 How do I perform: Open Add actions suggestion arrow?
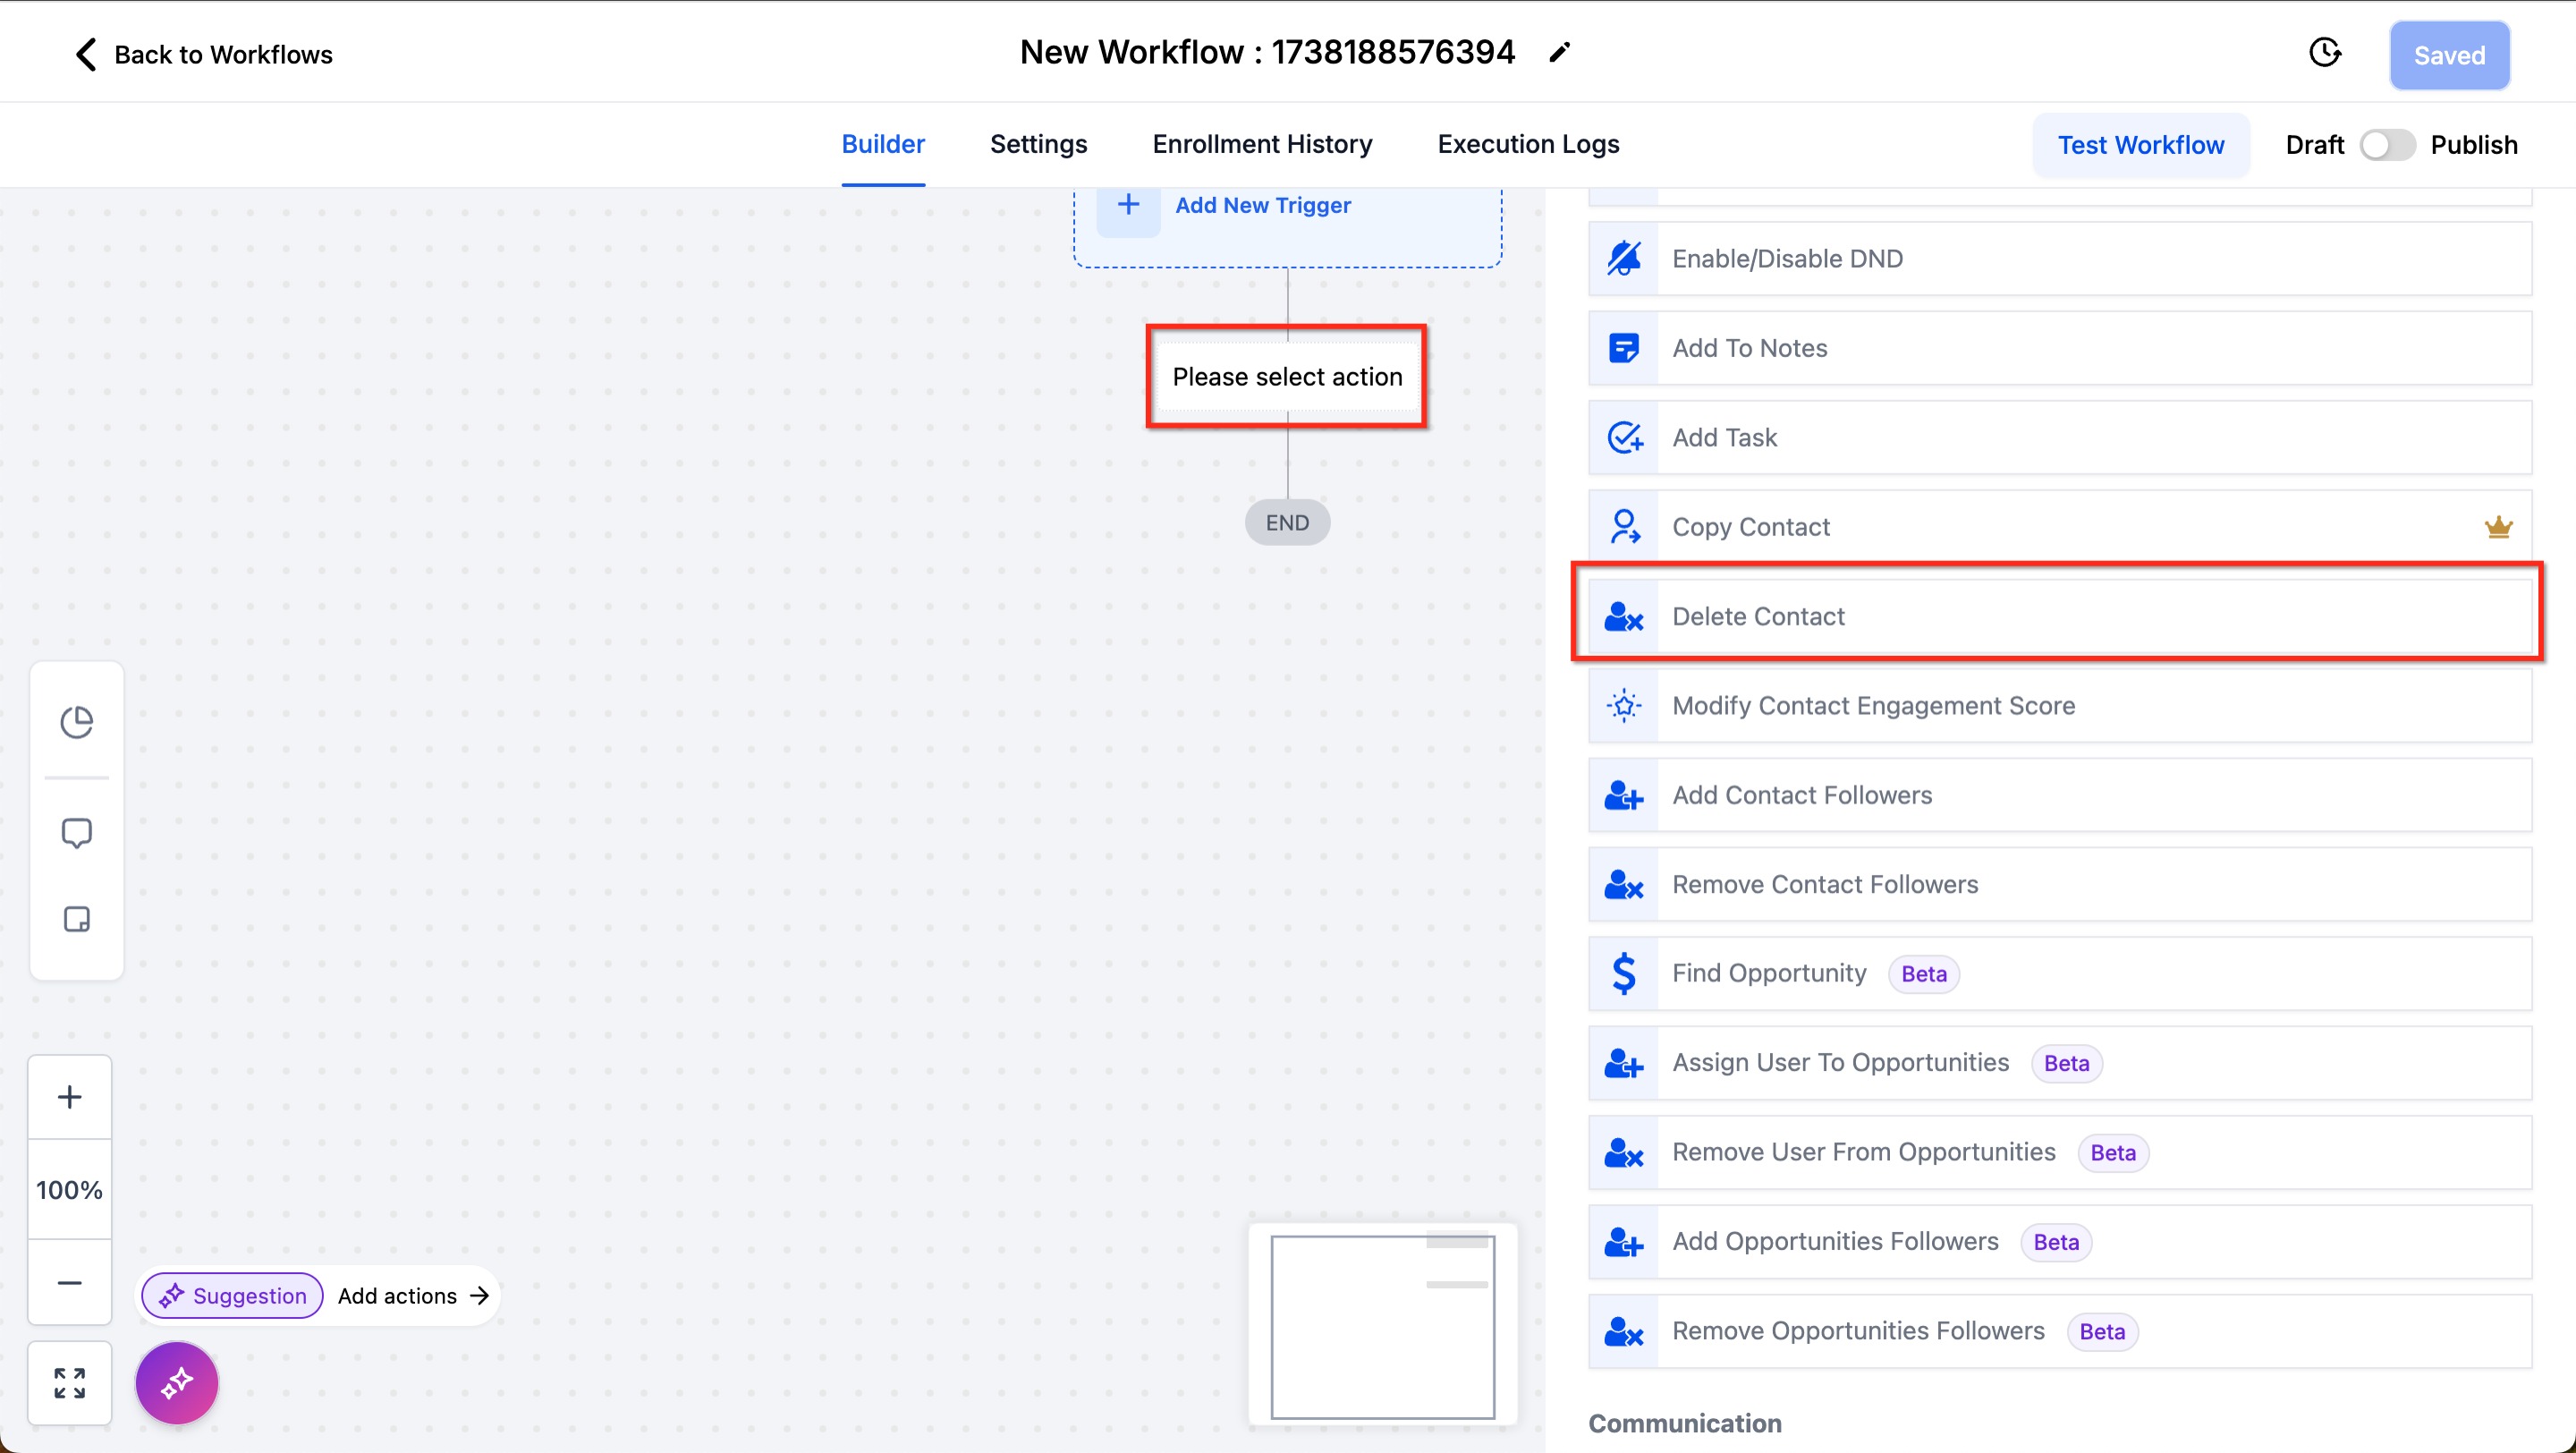[x=480, y=1295]
